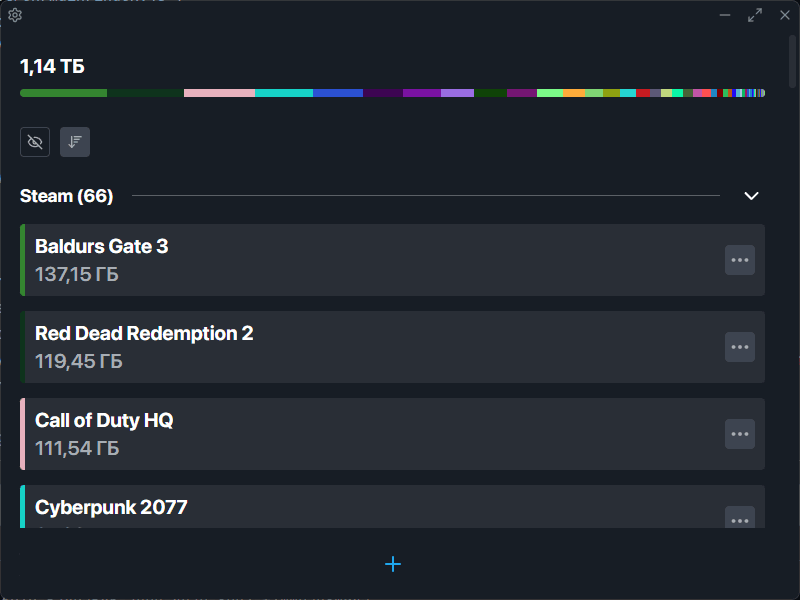Click the chevron next to Steam (66)
This screenshot has width=800, height=600.
click(x=751, y=196)
